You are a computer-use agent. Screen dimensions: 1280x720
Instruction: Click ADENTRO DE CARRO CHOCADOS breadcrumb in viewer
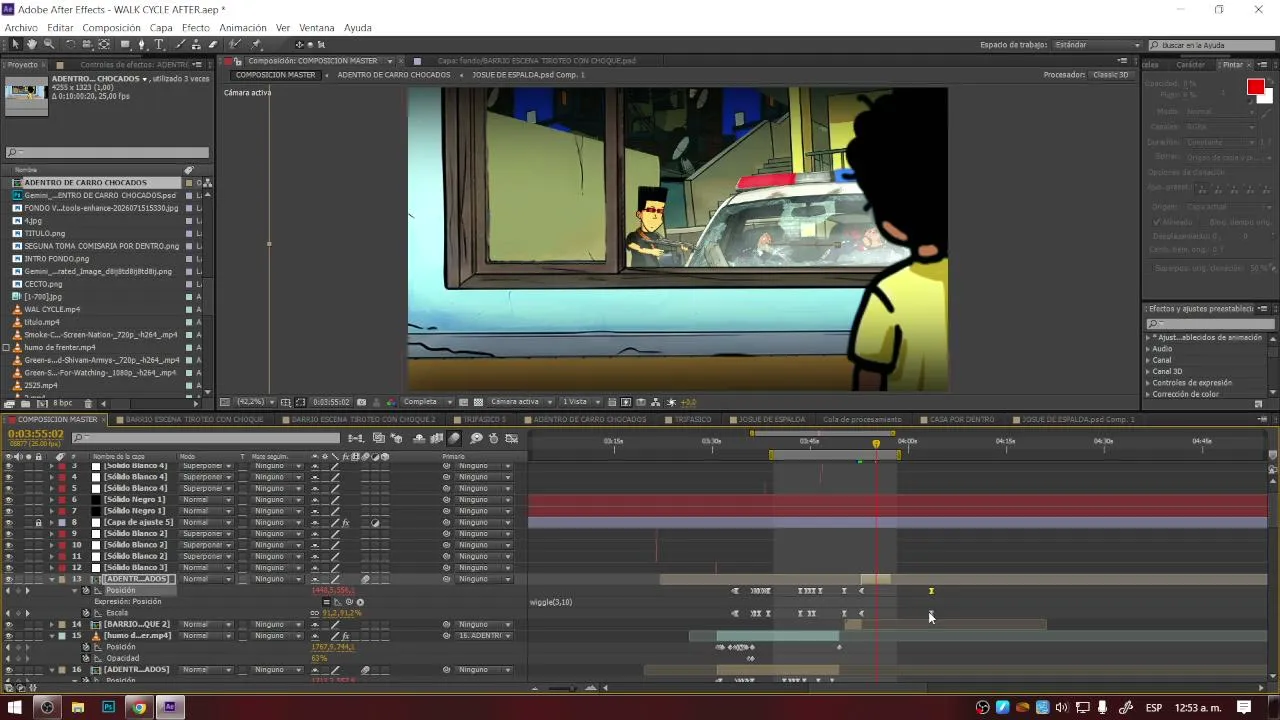394,75
